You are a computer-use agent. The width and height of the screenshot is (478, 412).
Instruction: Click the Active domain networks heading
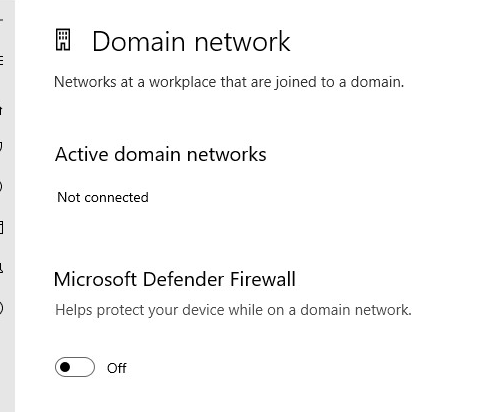tap(161, 154)
